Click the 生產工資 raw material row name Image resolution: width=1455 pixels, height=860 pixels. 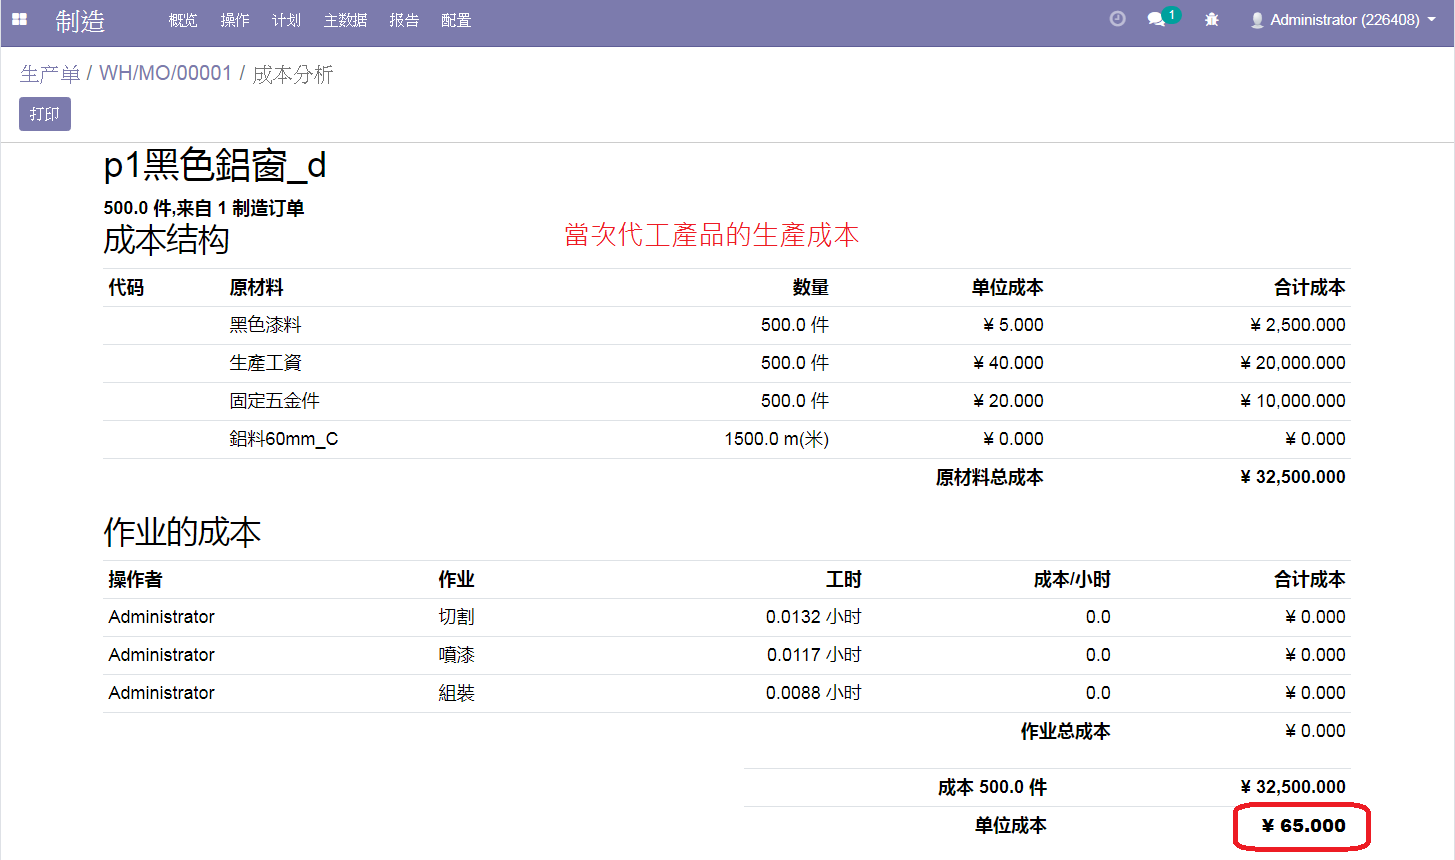[x=265, y=363]
